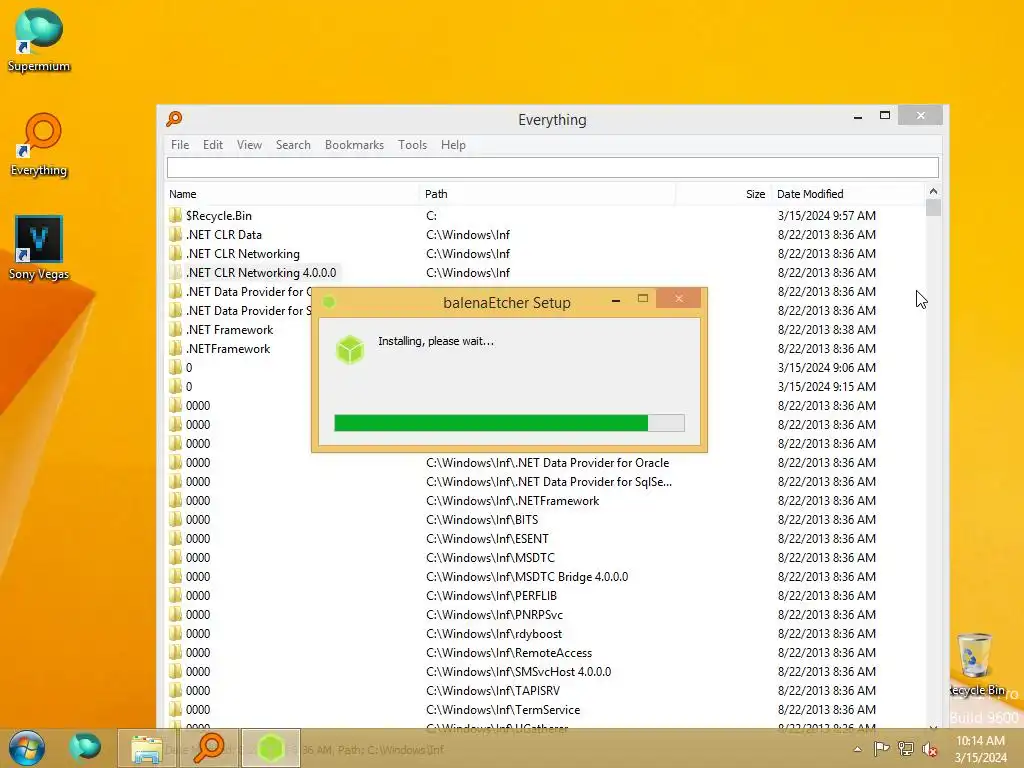1024x768 pixels.
Task: Select 0000 row with path C:\Windows\Inf\ESENT
Action: coord(546,539)
